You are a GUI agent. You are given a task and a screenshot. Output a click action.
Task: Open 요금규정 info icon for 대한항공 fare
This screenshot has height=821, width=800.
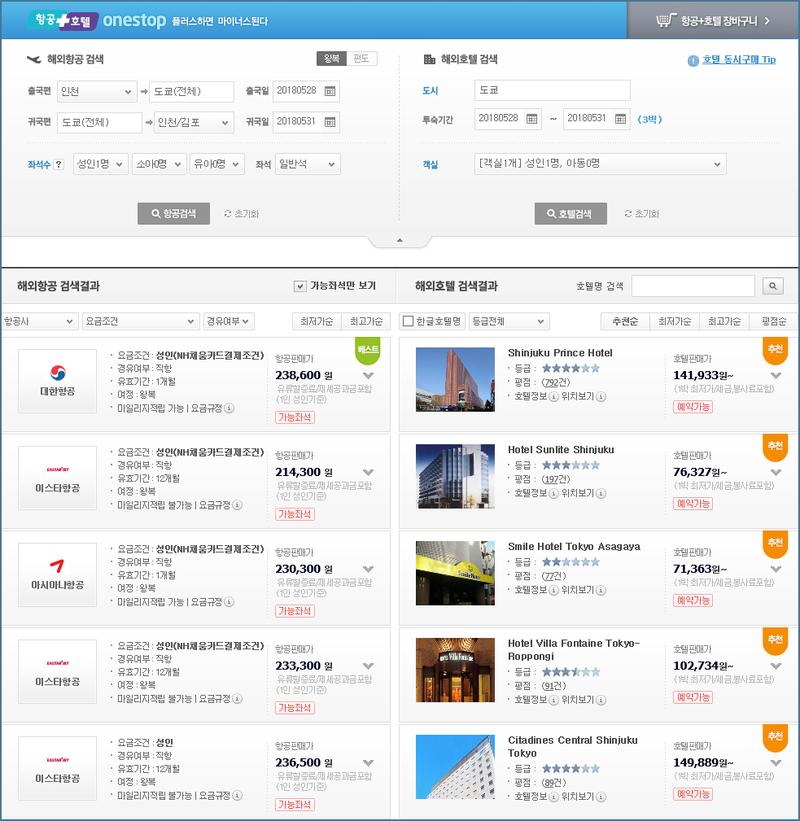pyautogui.click(x=229, y=408)
